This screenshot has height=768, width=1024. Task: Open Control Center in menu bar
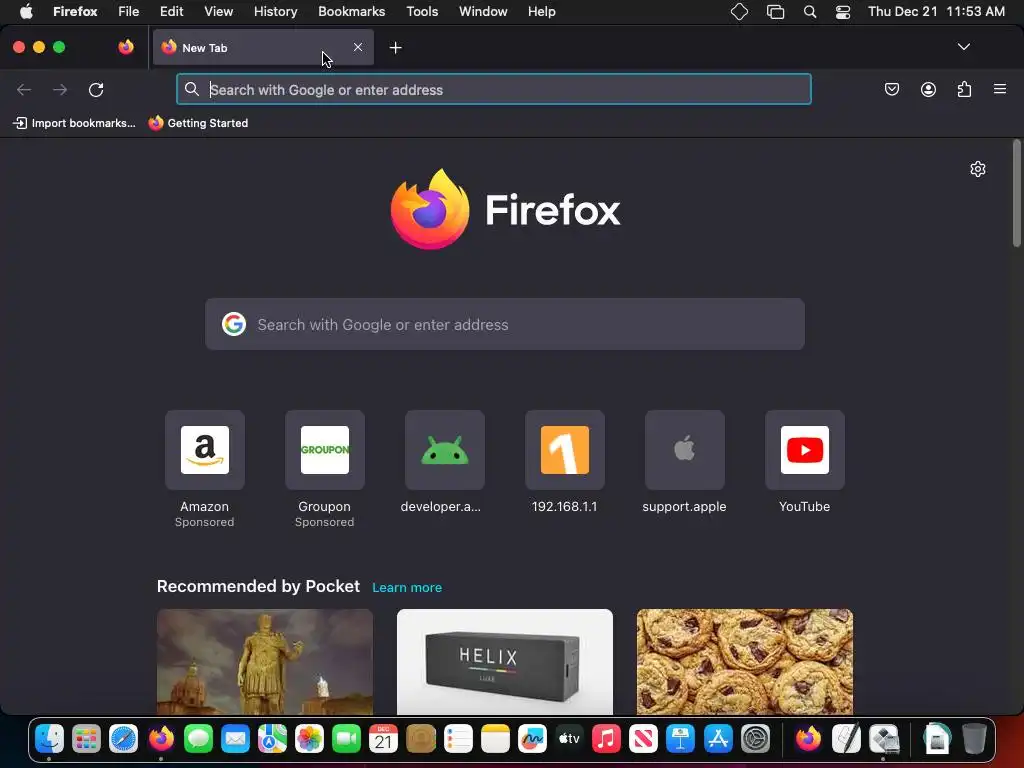pyautogui.click(x=843, y=12)
